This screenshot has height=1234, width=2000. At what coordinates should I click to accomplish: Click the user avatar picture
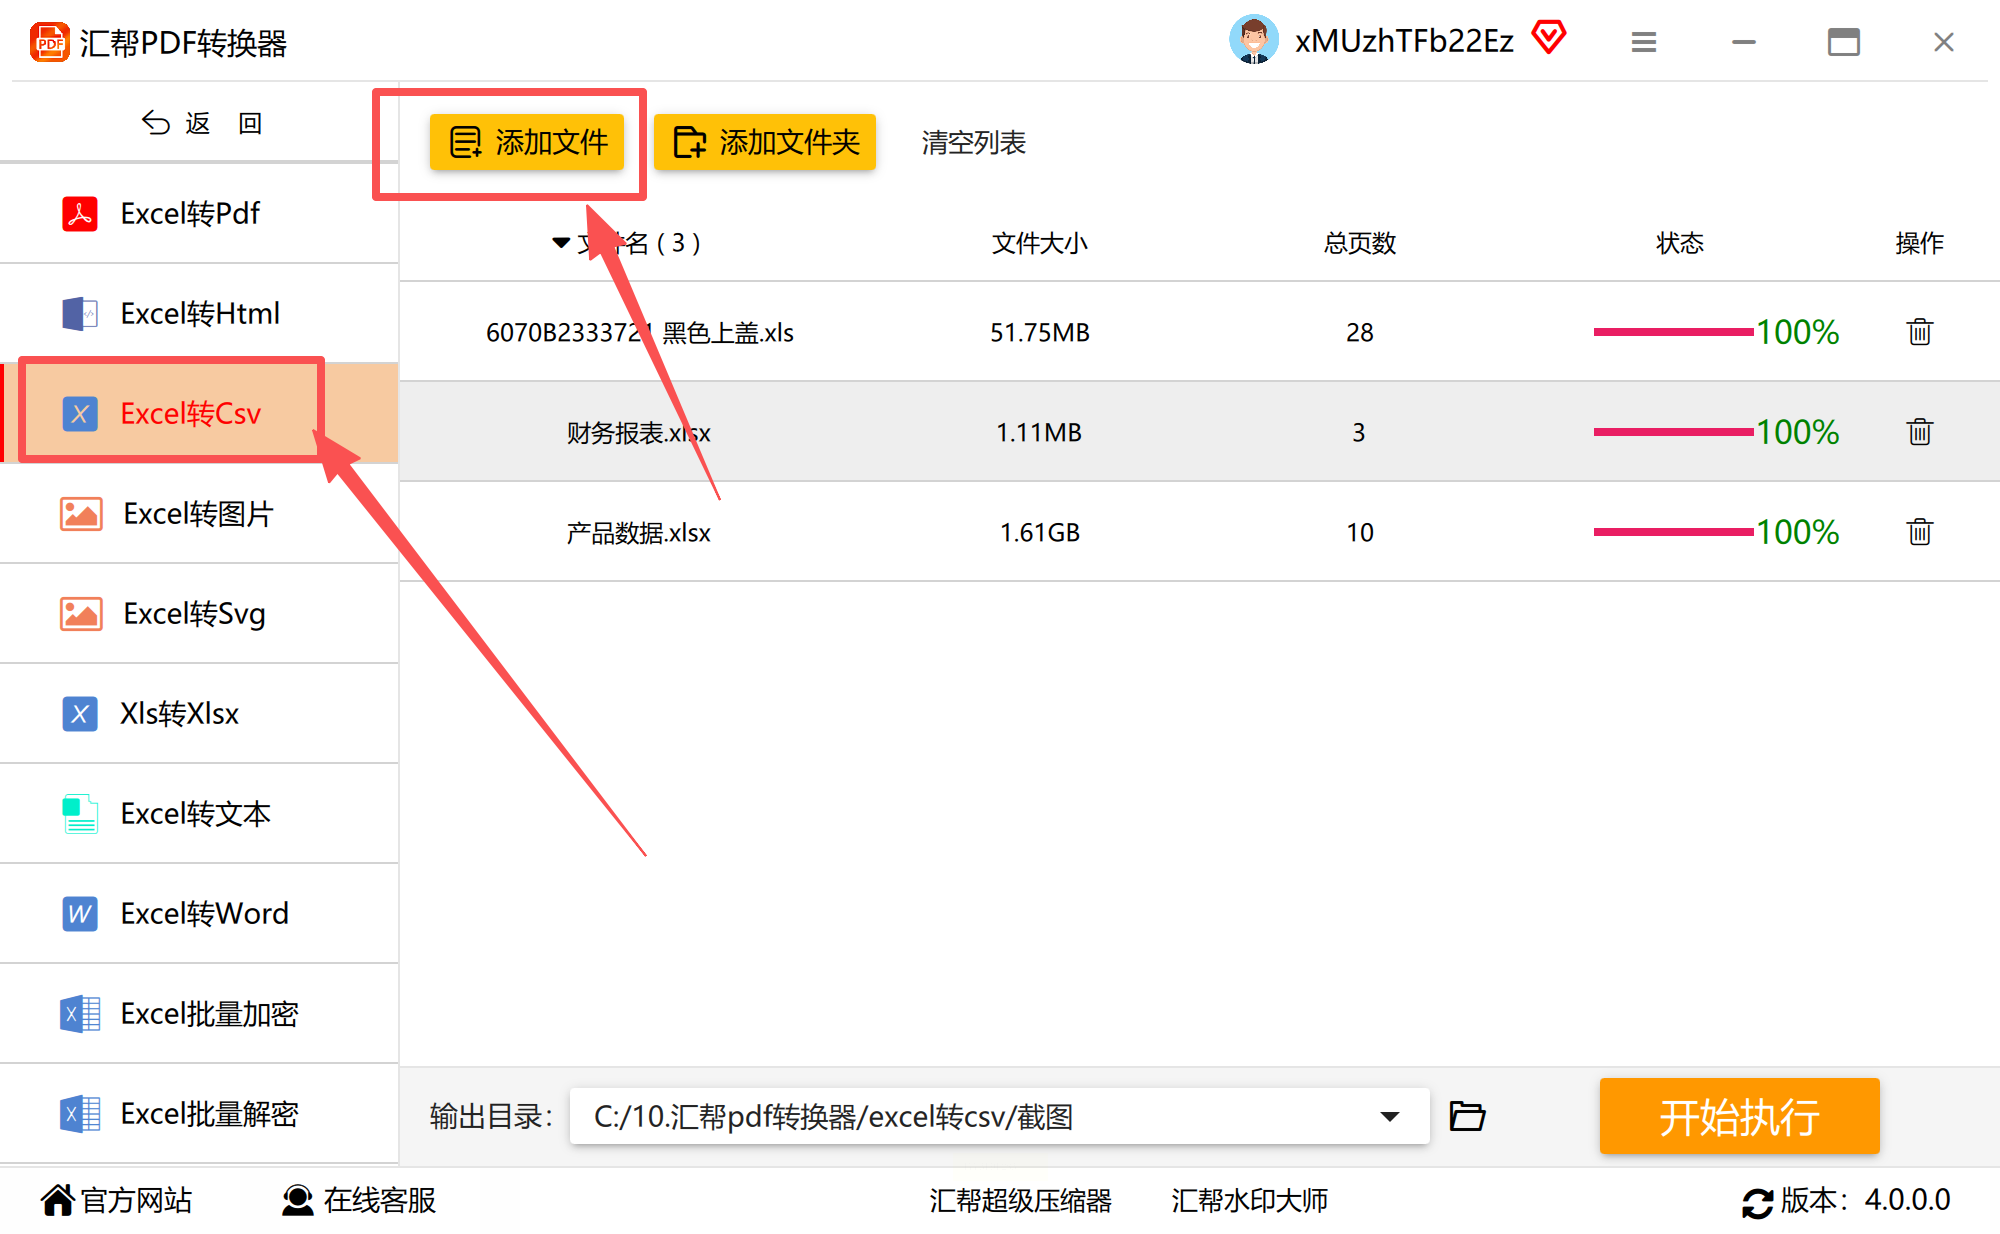(x=1253, y=40)
